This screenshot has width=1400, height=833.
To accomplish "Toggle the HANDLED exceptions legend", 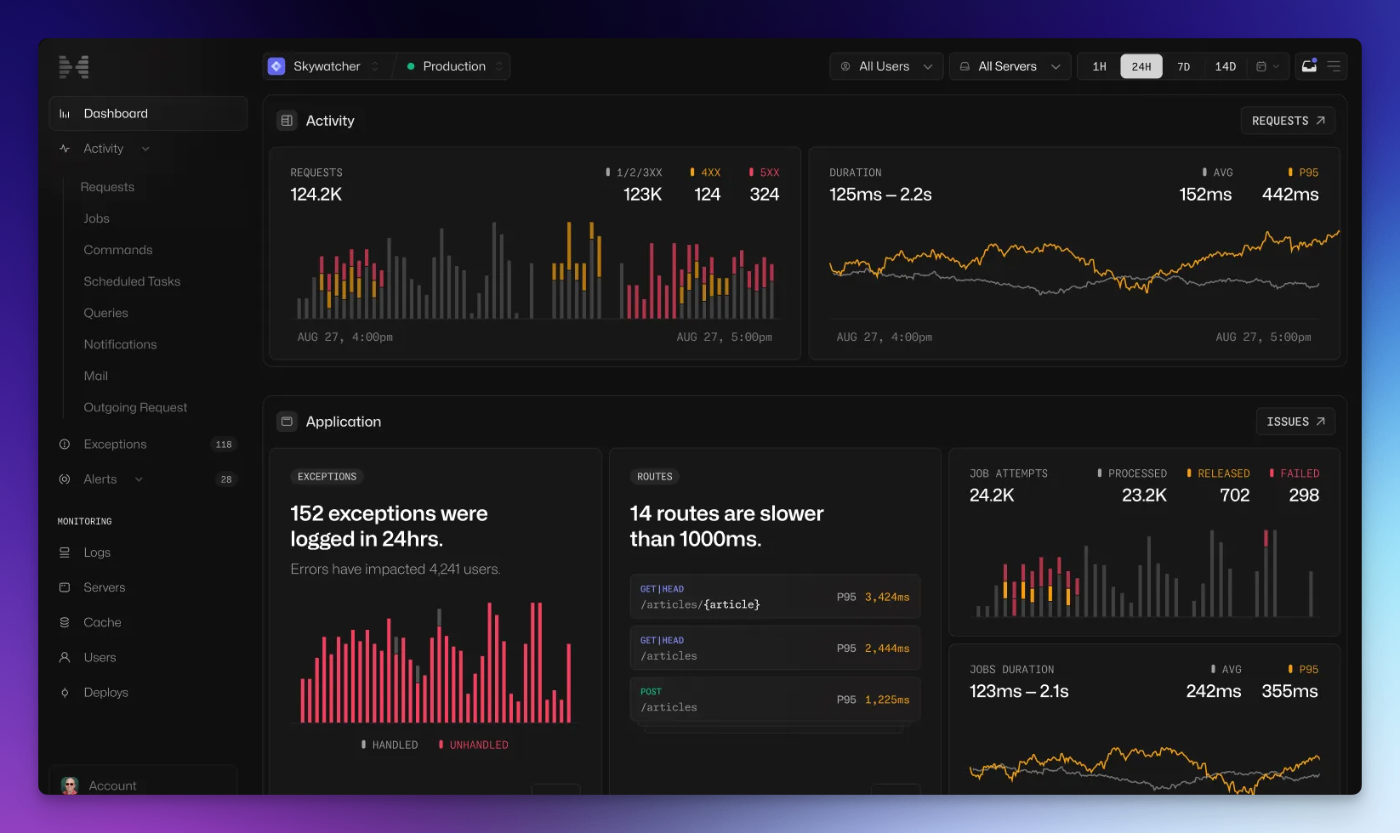I will point(390,745).
